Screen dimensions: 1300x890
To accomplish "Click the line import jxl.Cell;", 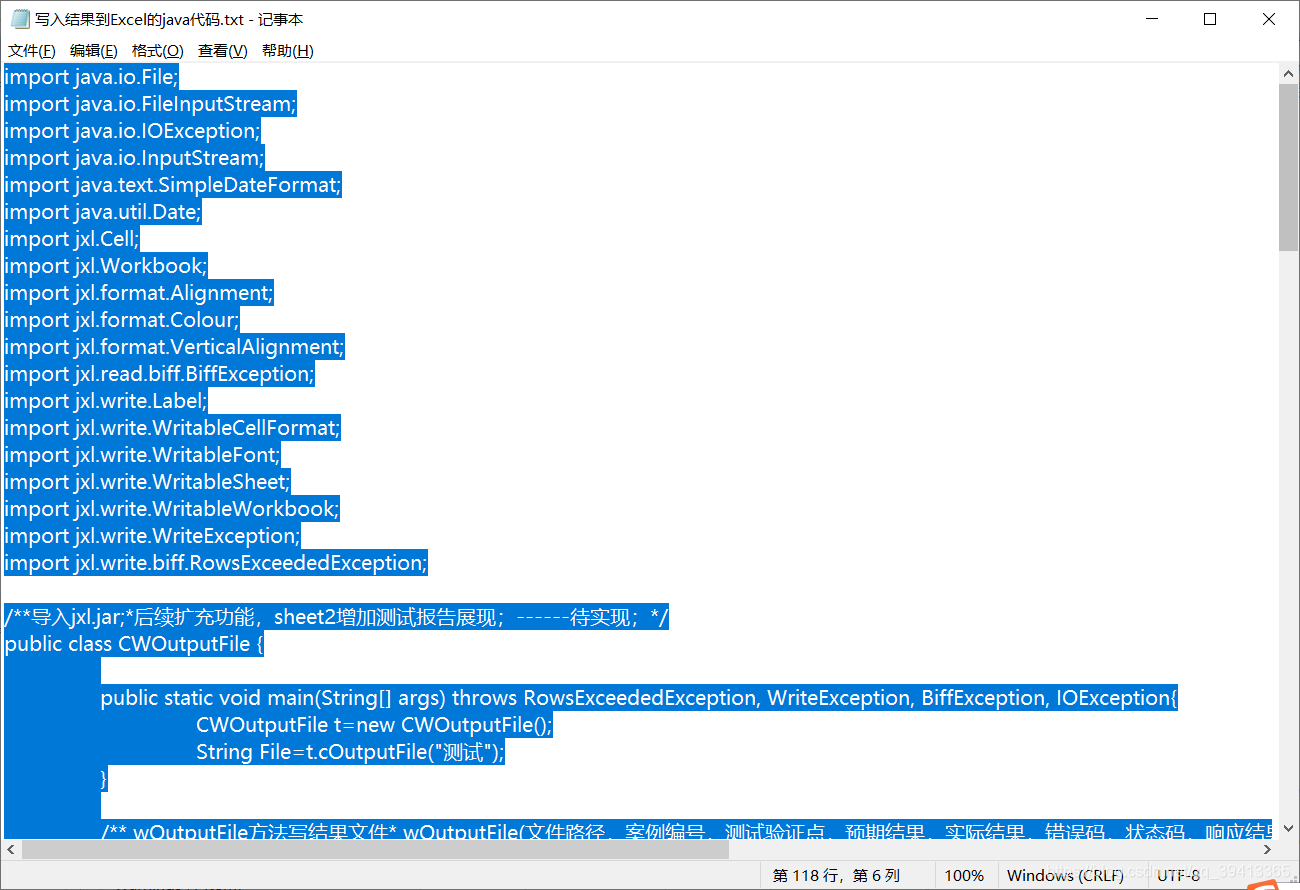I will [x=72, y=239].
